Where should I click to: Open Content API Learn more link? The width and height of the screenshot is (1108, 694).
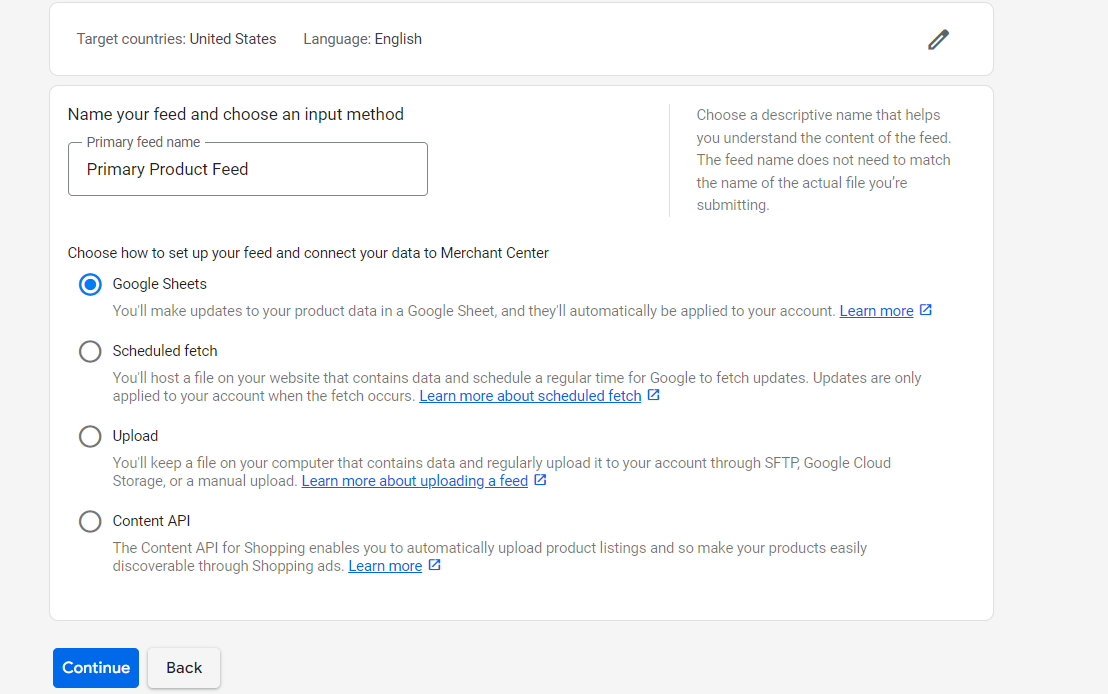[385, 566]
